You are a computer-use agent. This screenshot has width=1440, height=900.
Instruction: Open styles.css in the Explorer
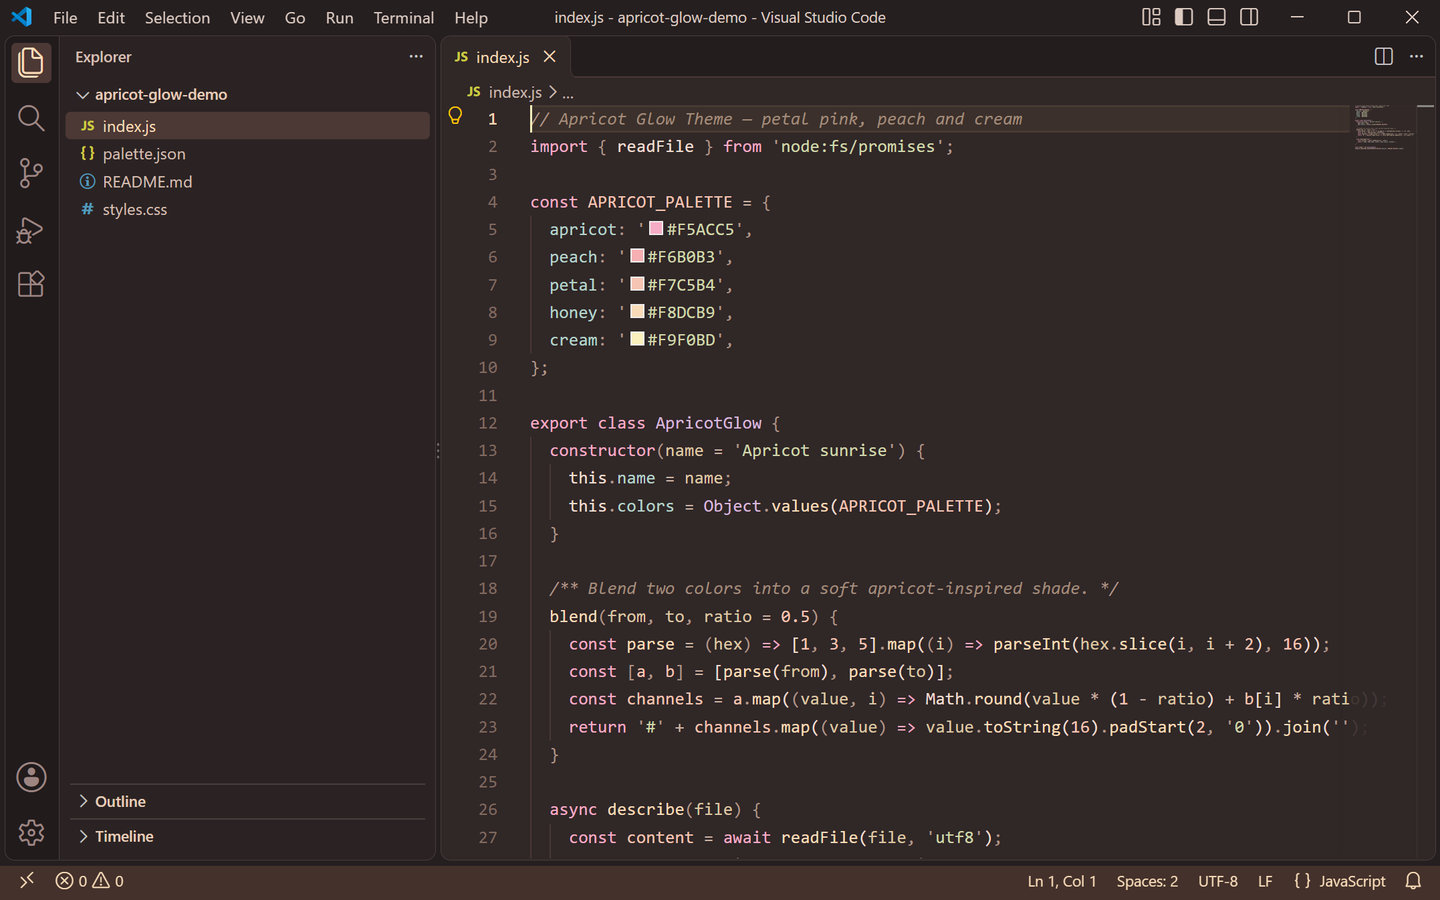(248, 210)
